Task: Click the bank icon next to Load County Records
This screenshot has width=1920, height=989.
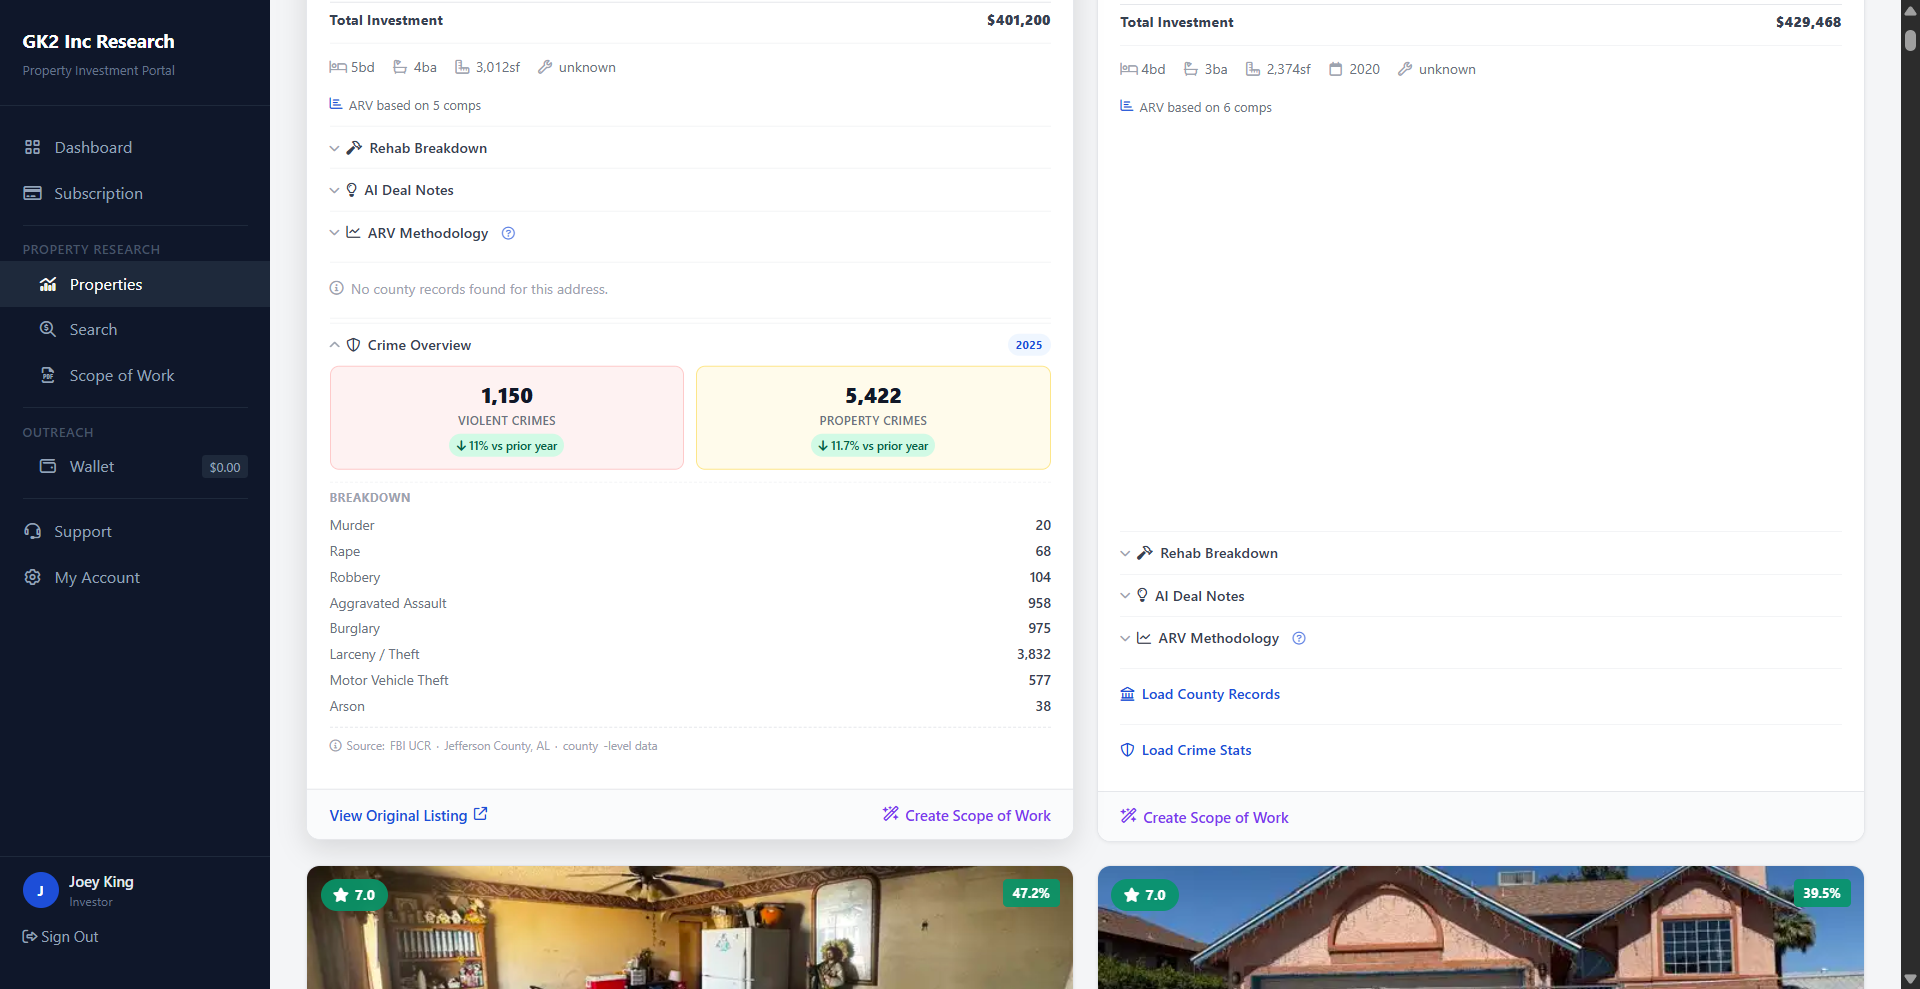Action: point(1127,694)
